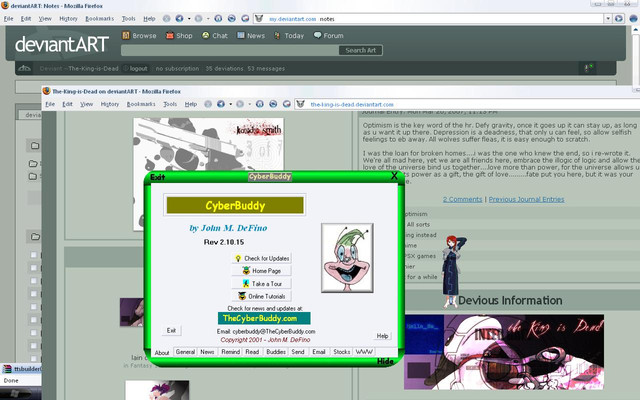The image size is (640, 400).
Task: Open the Browse section icon on deviantART
Action: tap(126, 36)
